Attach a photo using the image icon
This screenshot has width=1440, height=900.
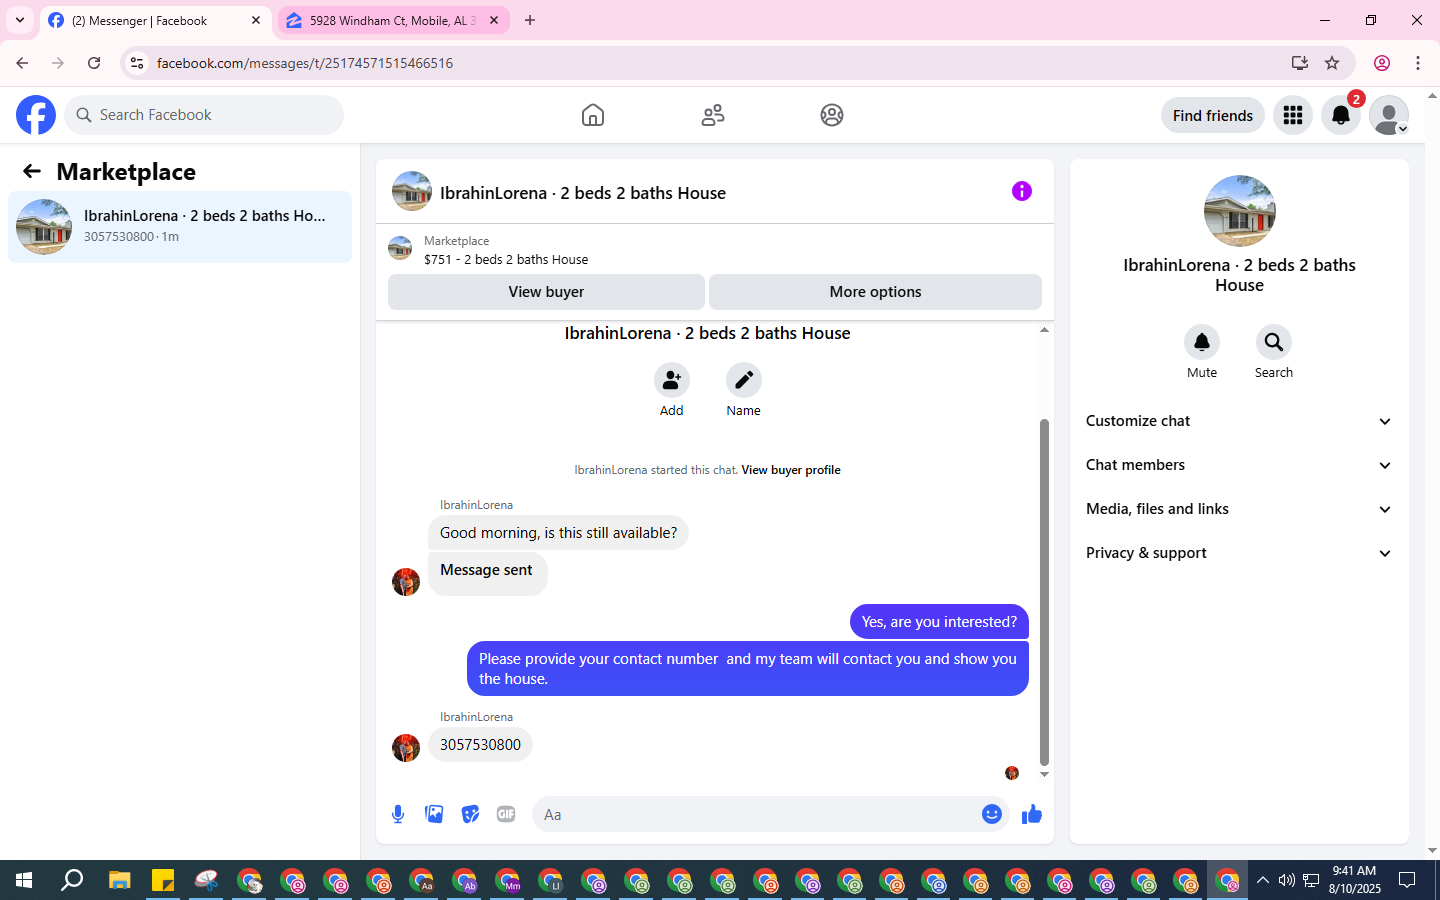434,814
